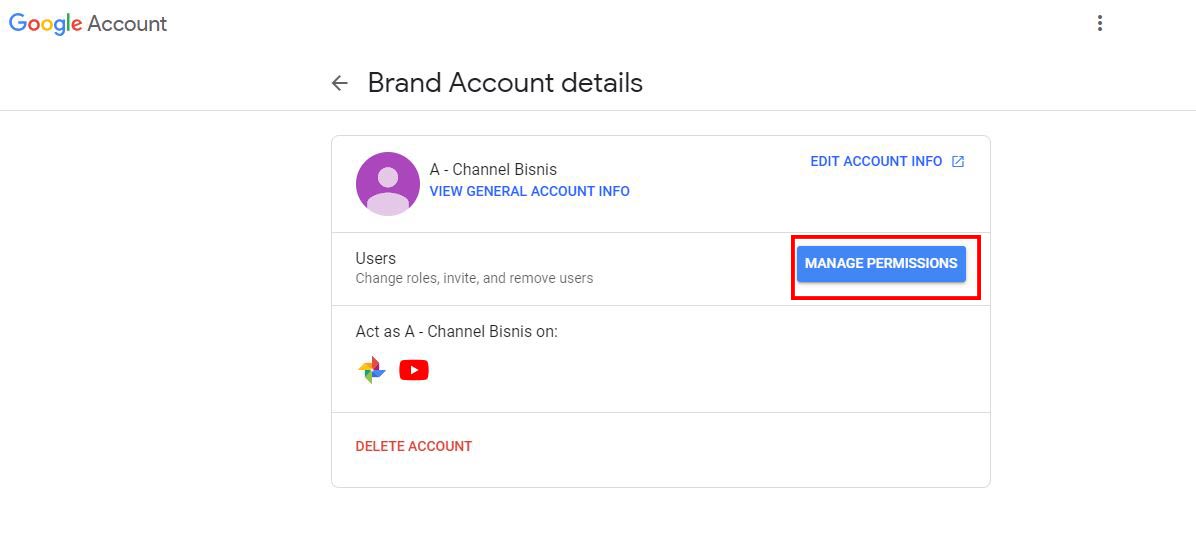Viewport: 1196px width, 536px height.
Task: Open View General Account Info link
Action: (529, 191)
